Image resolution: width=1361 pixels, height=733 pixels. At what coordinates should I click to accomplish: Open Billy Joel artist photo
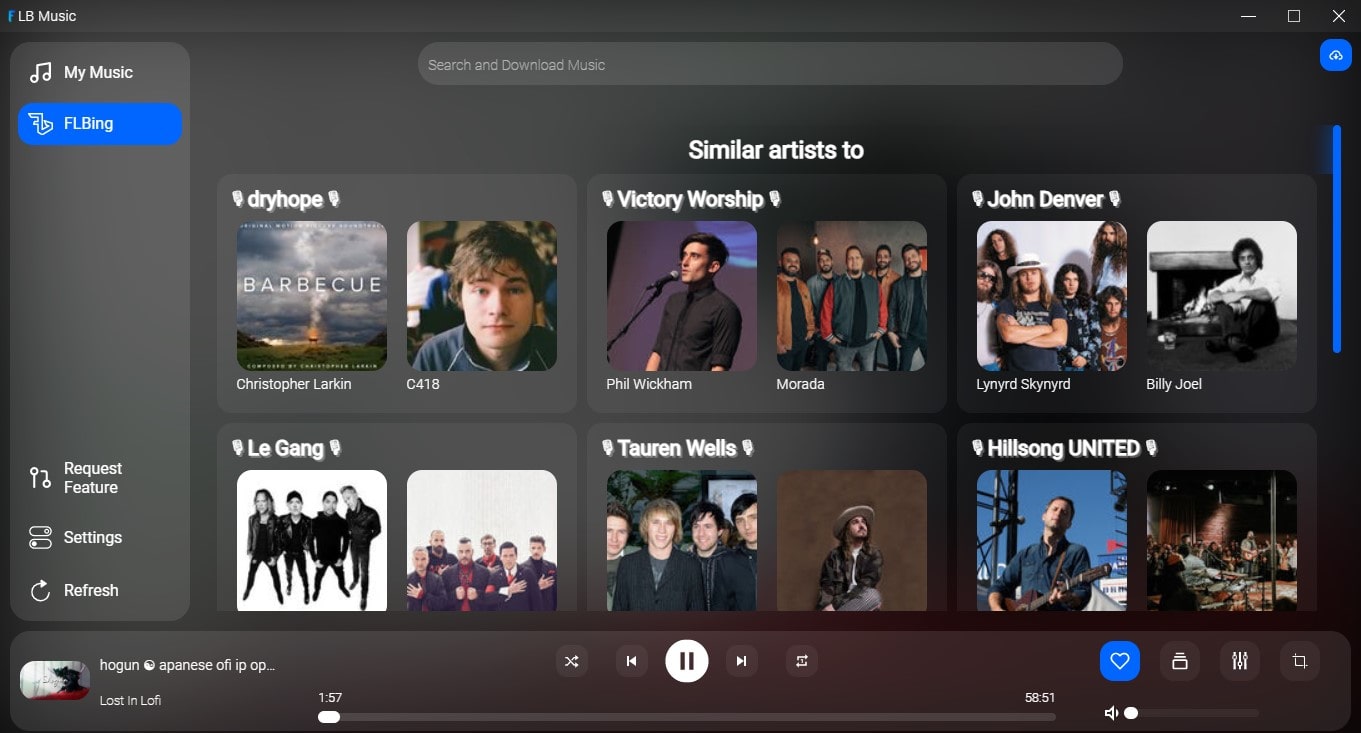point(1222,296)
